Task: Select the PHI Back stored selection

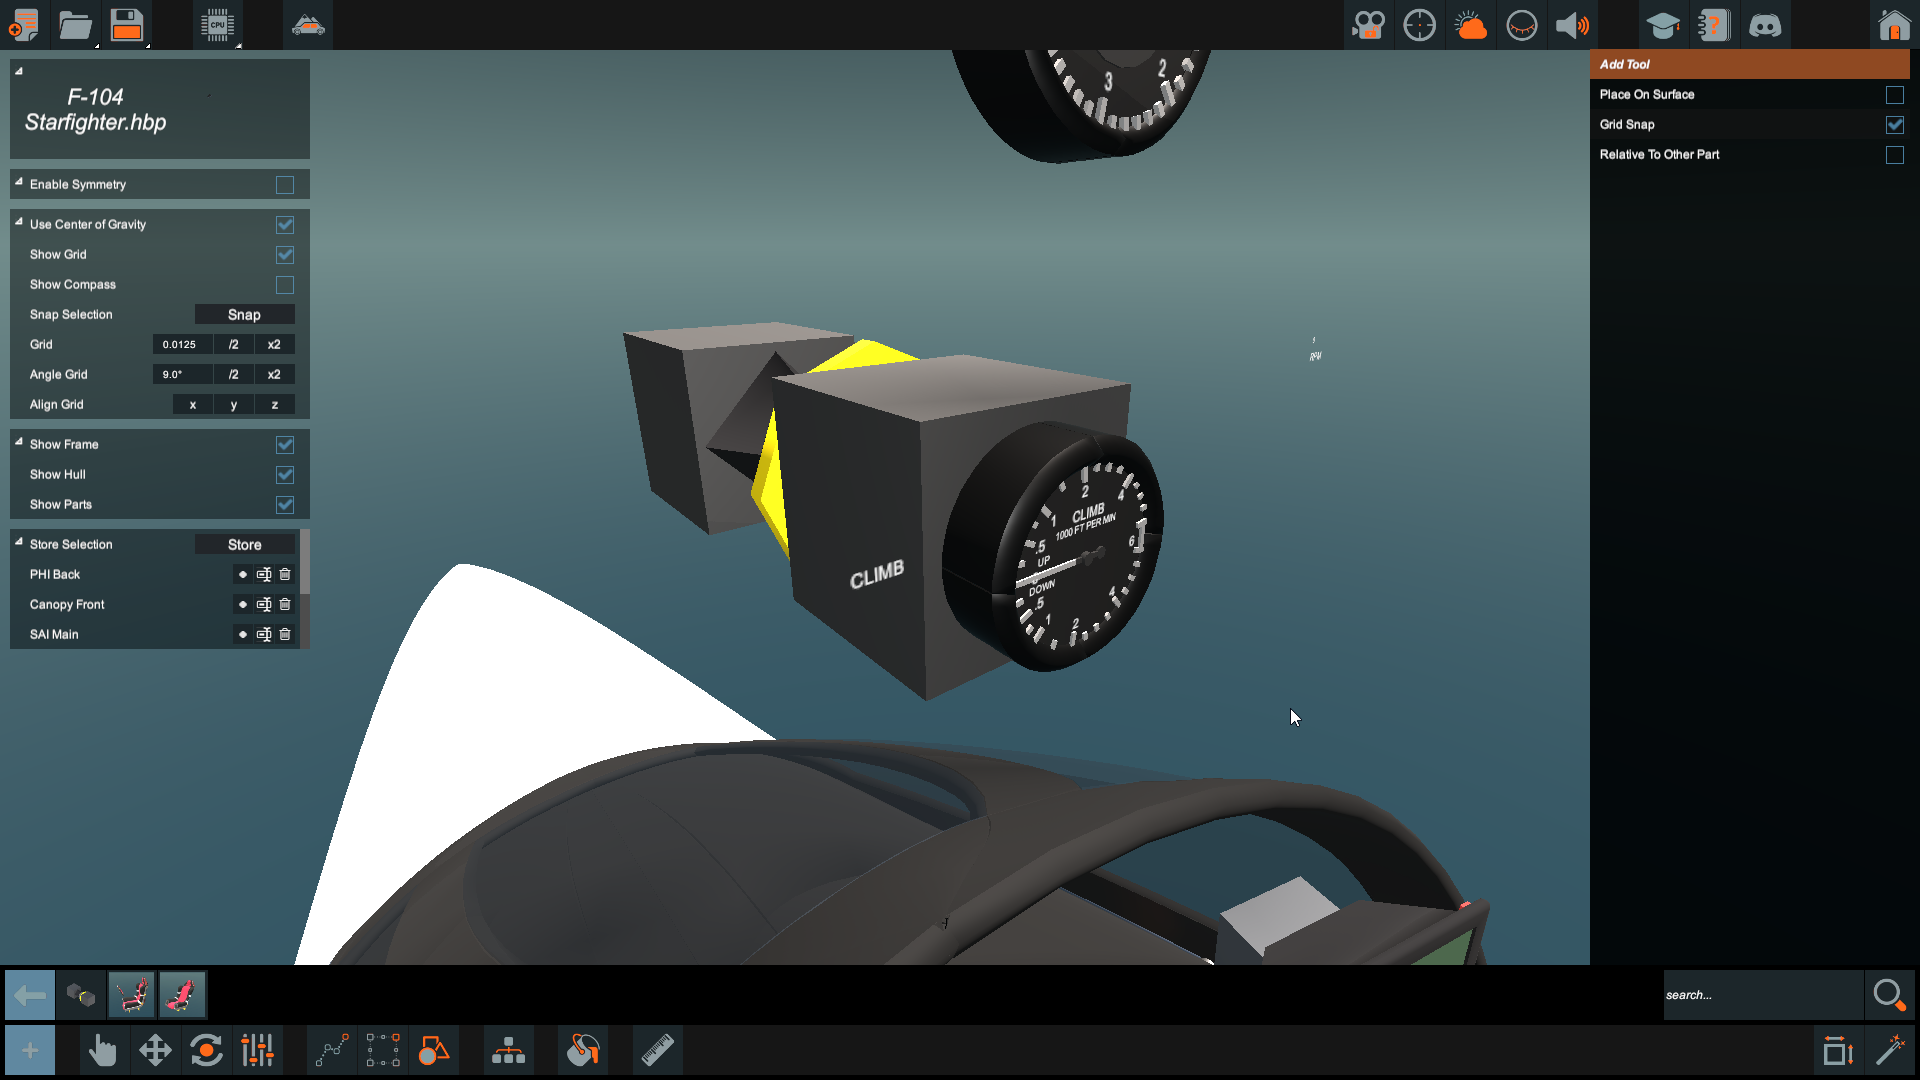Action: [x=55, y=575]
